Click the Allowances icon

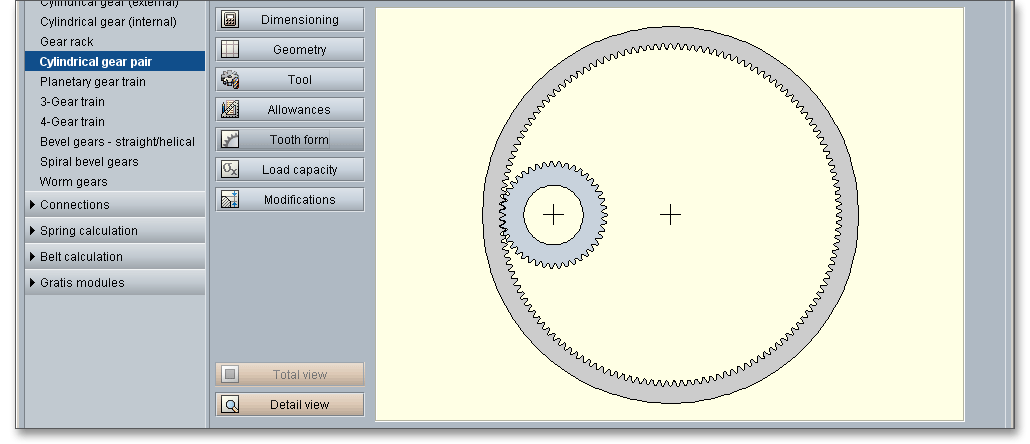230,110
